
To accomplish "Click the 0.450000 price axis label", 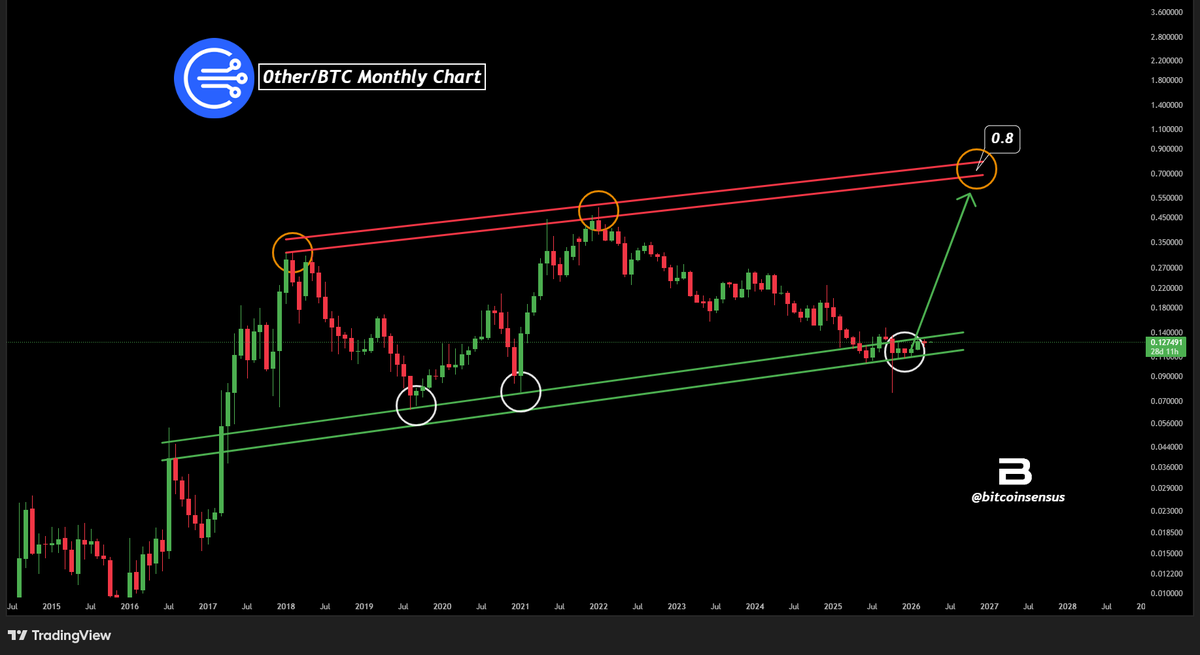I will (1169, 218).
